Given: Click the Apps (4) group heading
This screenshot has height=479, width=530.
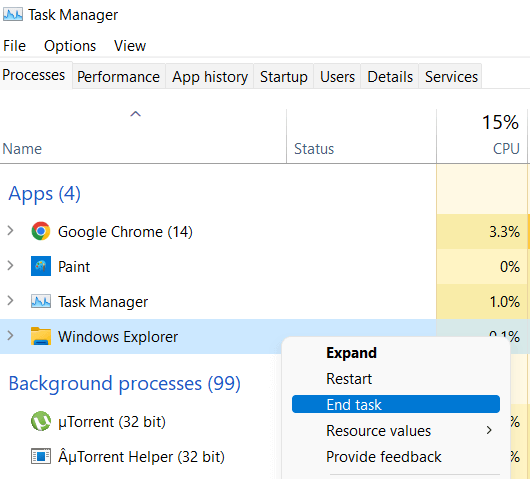Looking at the screenshot, I should pos(44,194).
